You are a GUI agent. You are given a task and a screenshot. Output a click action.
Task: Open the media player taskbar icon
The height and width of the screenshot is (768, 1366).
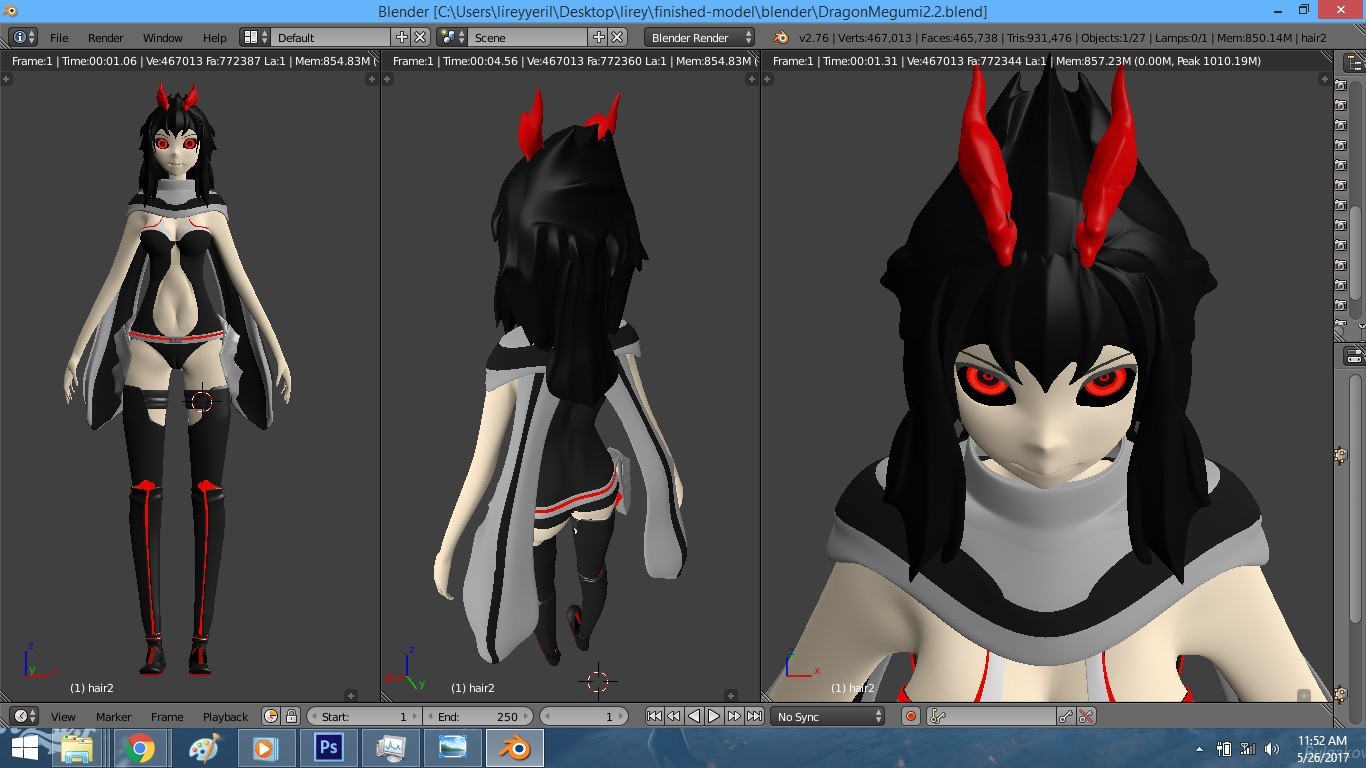(265, 748)
